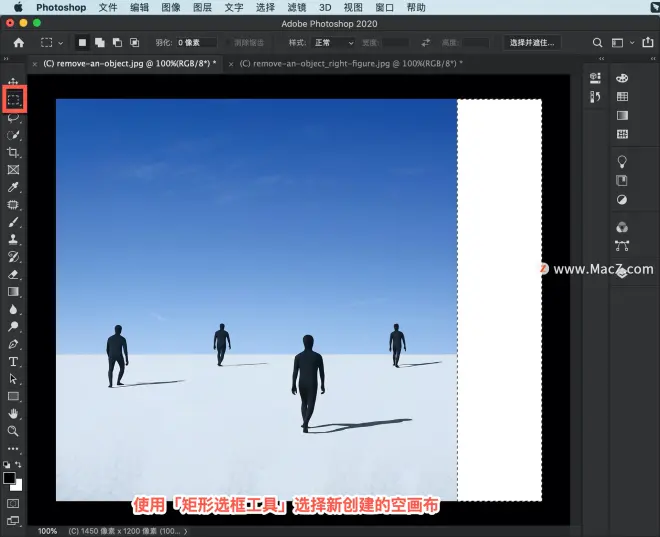Enable Intersect with selection mode
The image size is (660, 537).
point(134,43)
